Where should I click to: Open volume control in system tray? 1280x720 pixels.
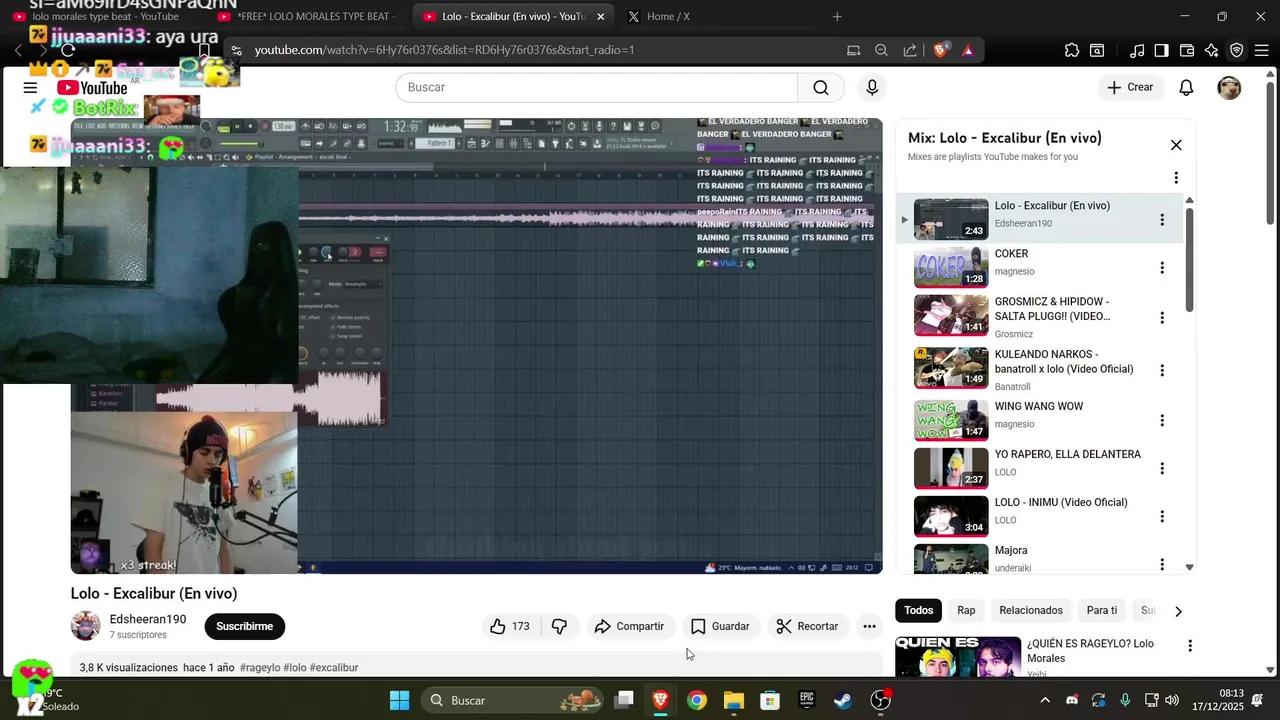click(1171, 700)
